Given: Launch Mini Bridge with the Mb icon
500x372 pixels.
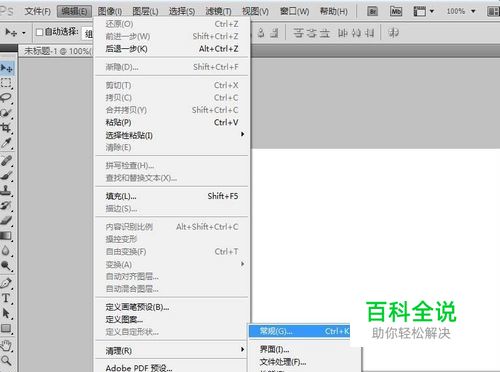Looking at the screenshot, I should (x=396, y=12).
